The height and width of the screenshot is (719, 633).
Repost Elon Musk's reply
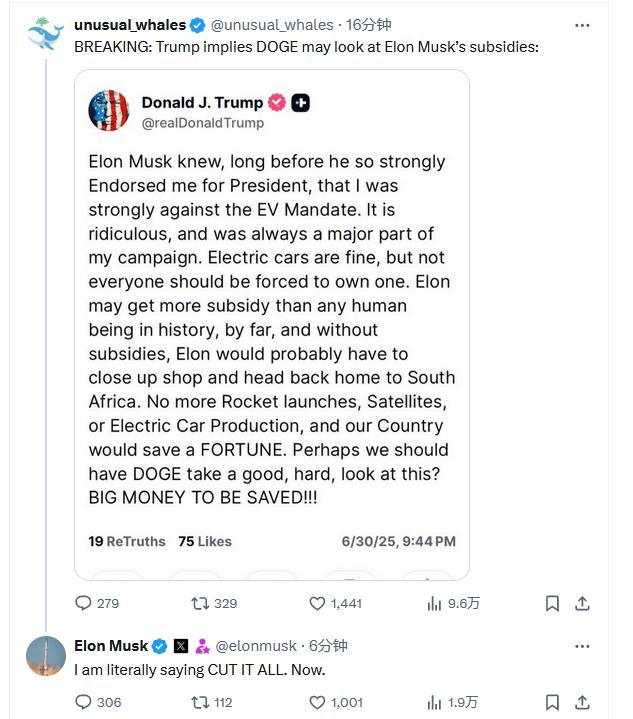click(x=200, y=702)
